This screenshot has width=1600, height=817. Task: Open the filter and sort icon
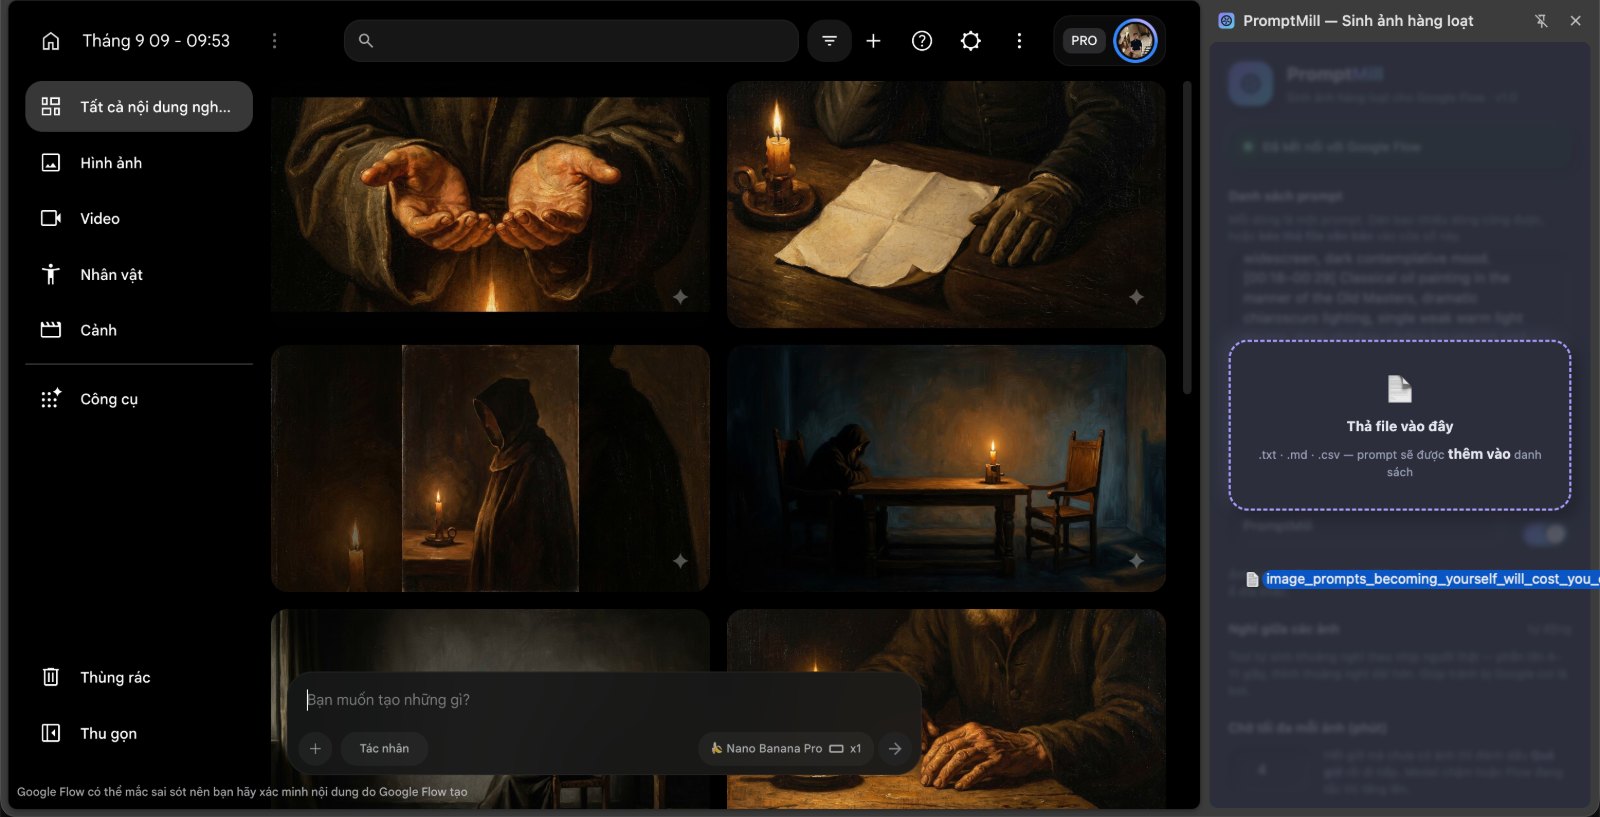829,41
